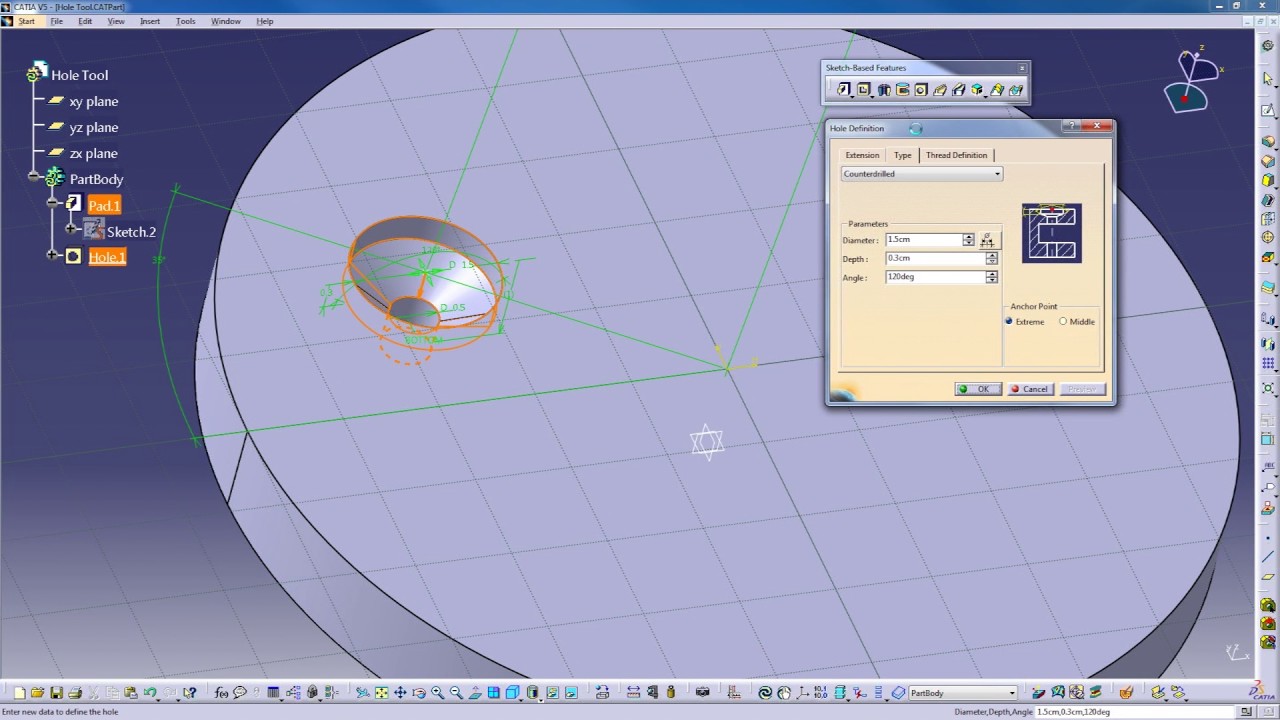The width and height of the screenshot is (1280, 720).
Task: Switch to the Thread Definition tab
Action: click(x=956, y=155)
